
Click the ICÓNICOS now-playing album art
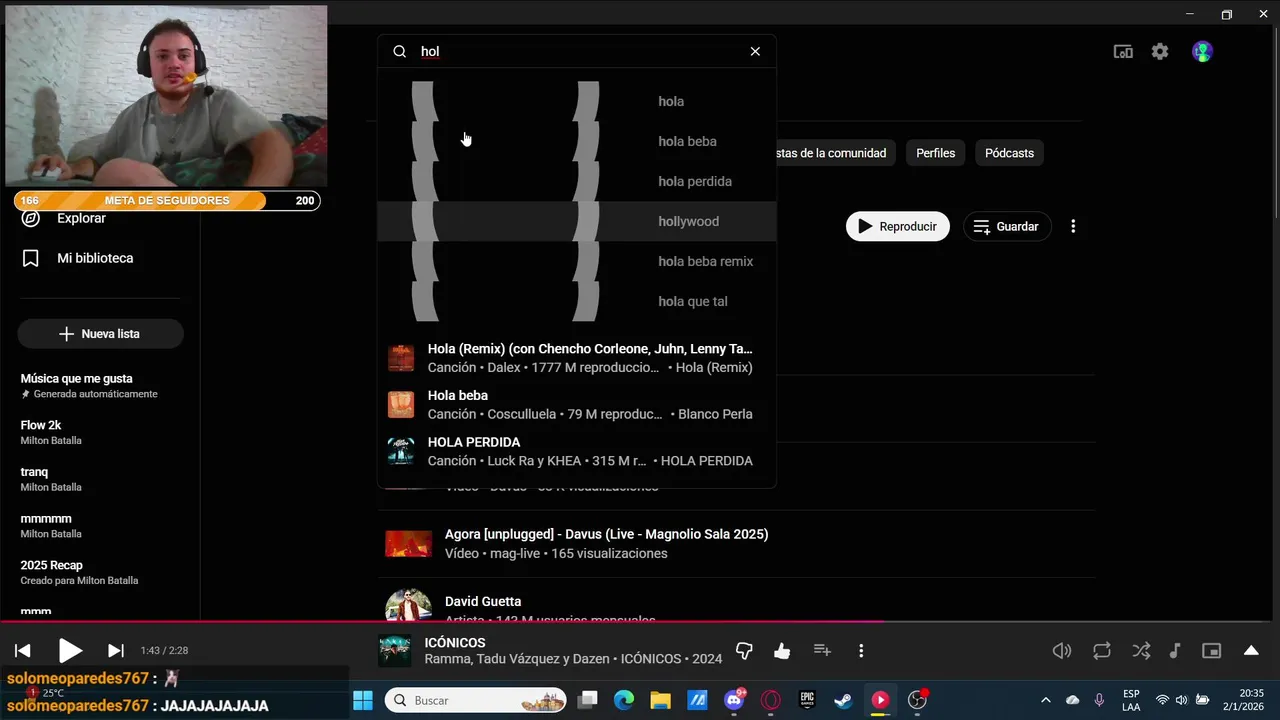pyautogui.click(x=395, y=650)
